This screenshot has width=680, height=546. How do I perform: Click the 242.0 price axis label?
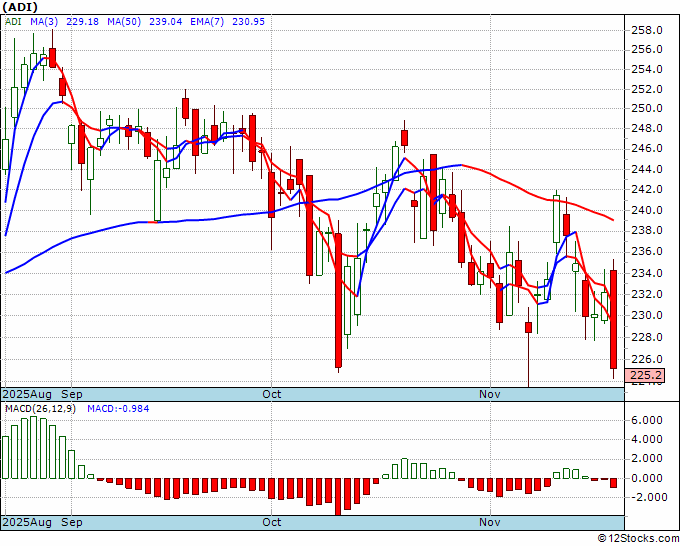tap(647, 190)
